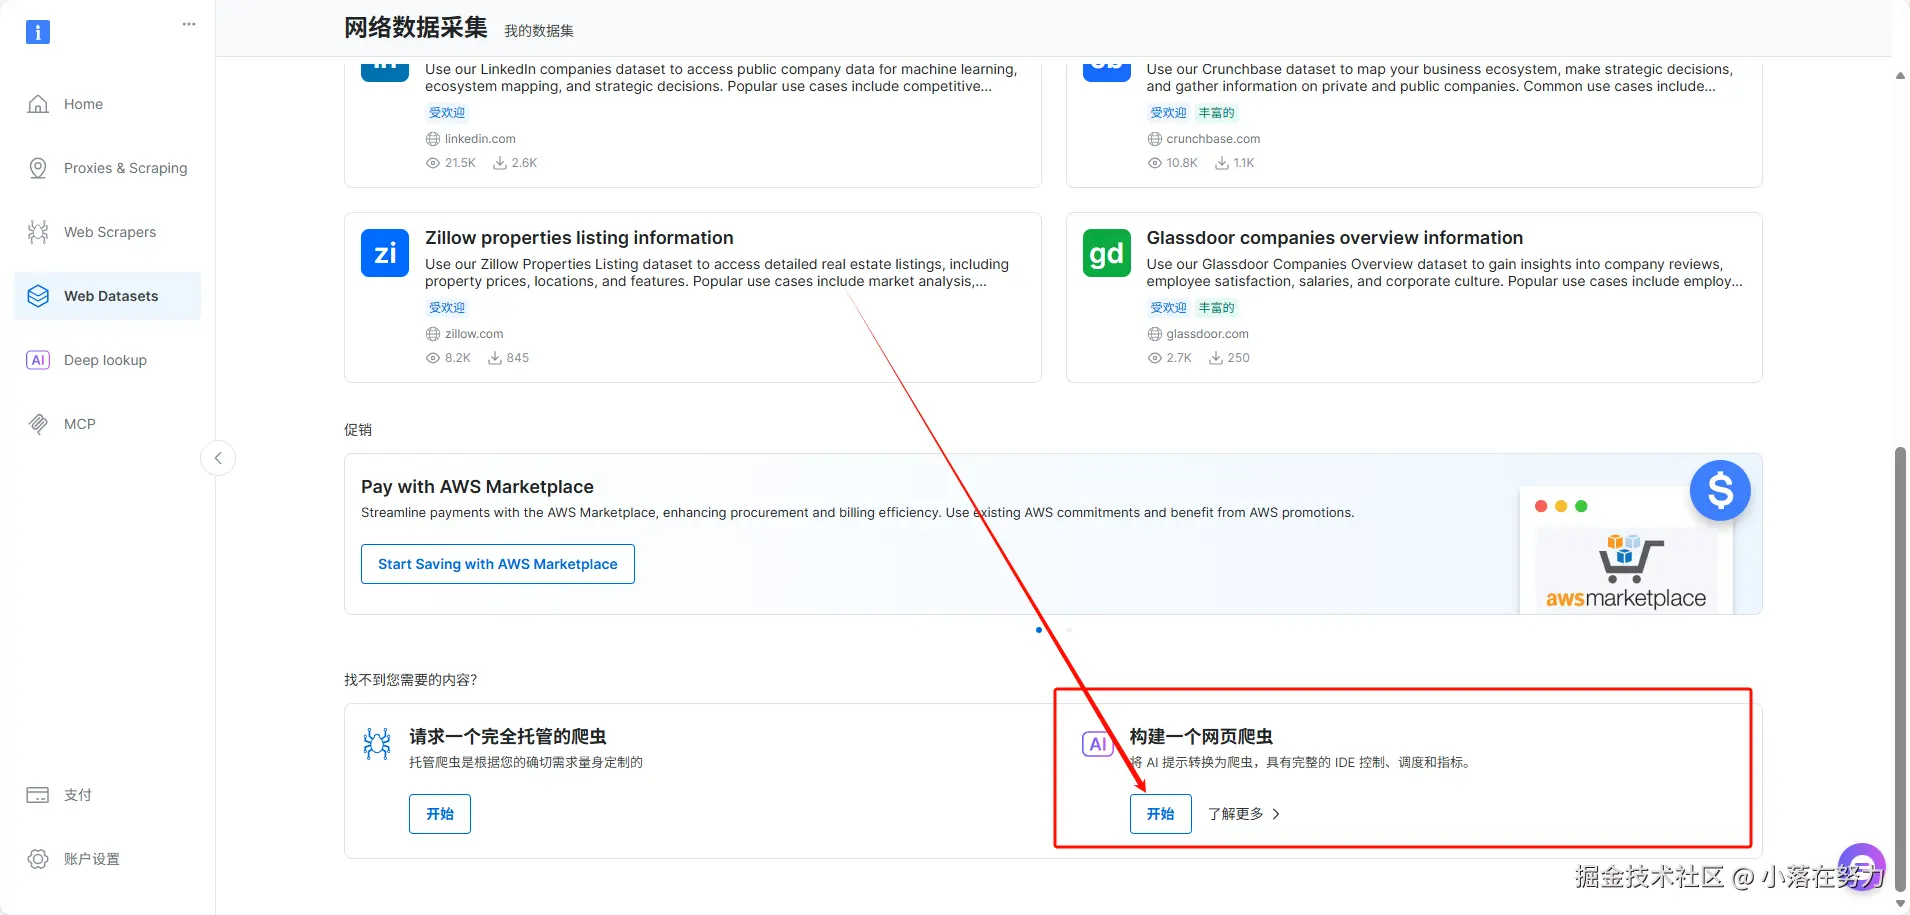Viewport: 1910px width, 915px height.
Task: Click the Deep lookup AI icon
Action: (x=38, y=360)
